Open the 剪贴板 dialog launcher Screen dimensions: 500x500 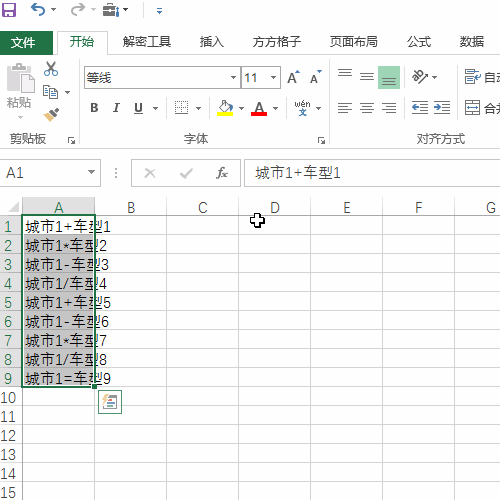tap(71, 140)
